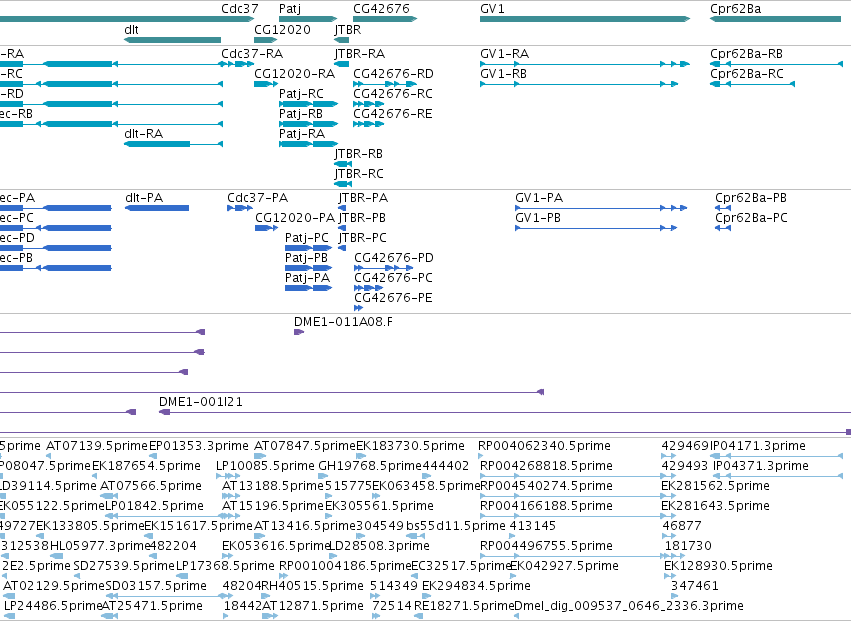
Task: Click the JTBR gene label
Action: (347, 29)
